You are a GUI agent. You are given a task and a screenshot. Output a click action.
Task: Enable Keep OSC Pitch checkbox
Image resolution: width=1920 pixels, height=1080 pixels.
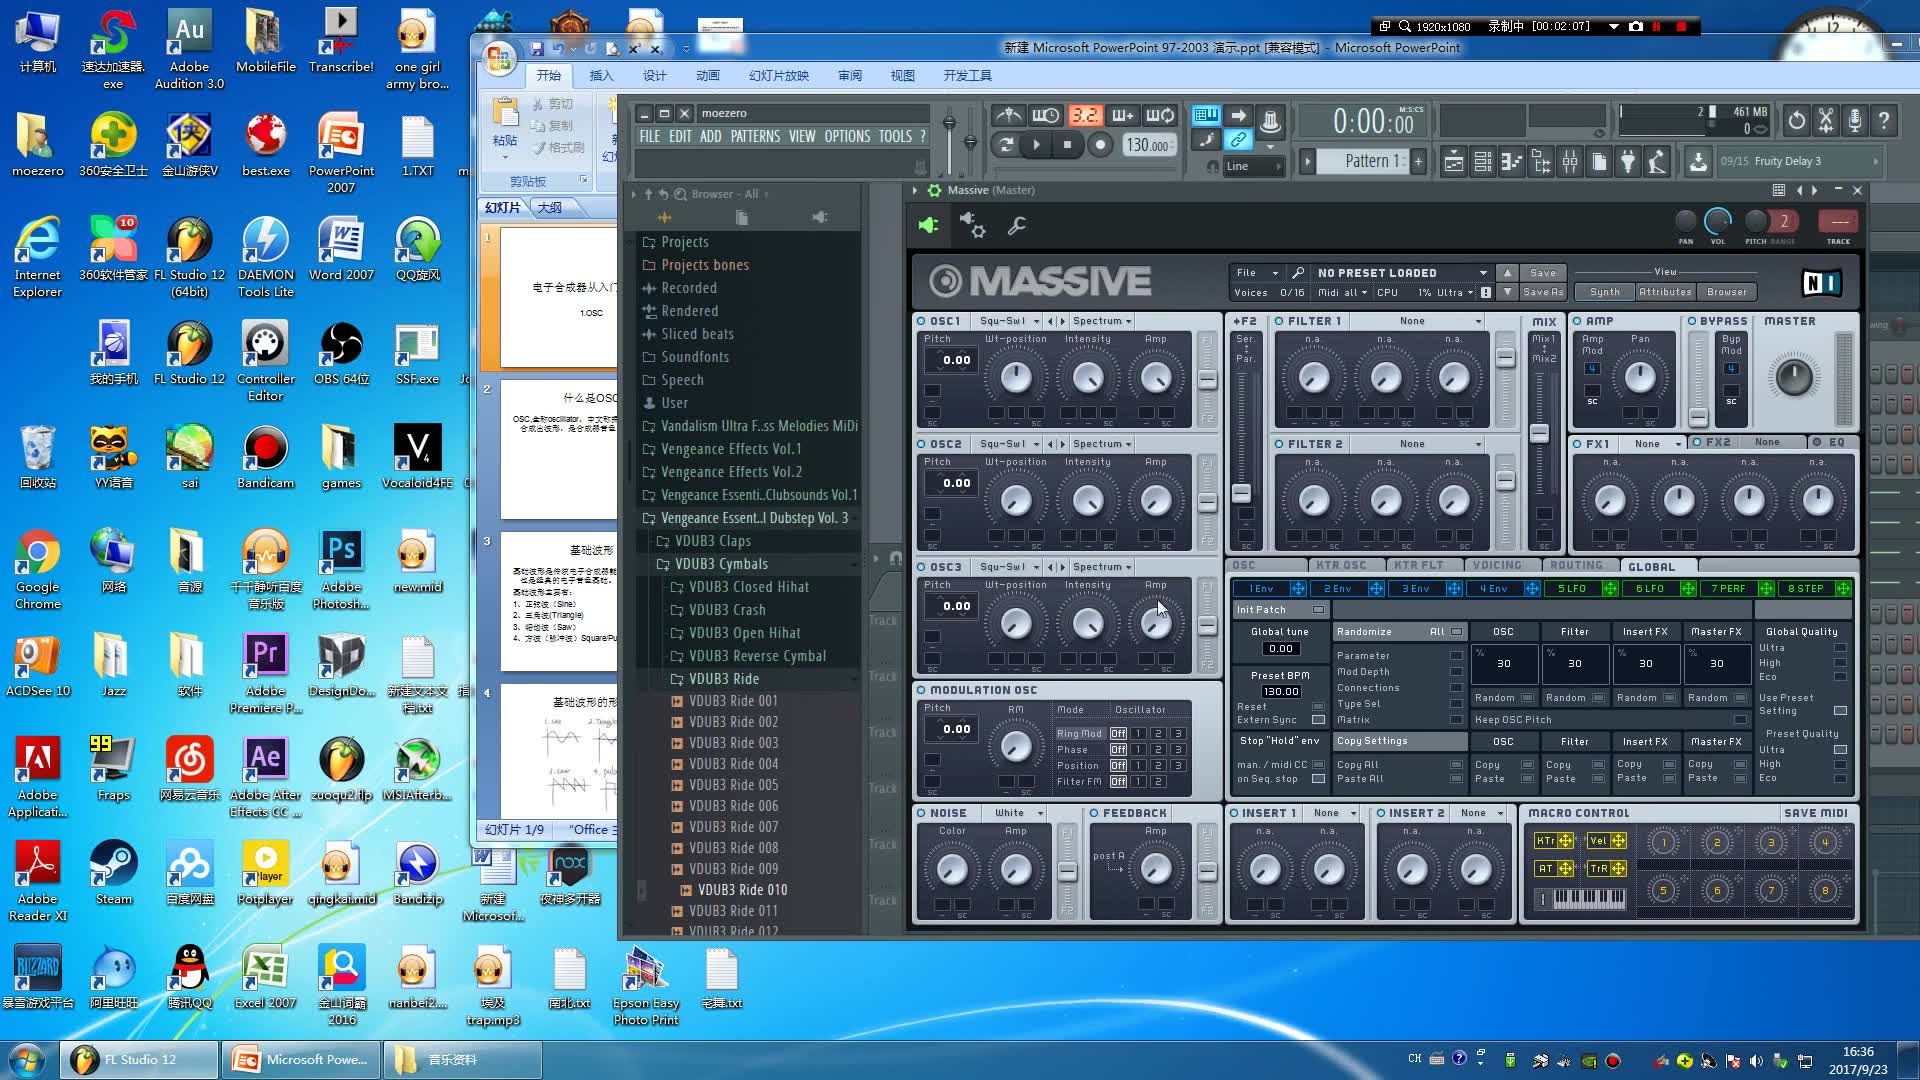click(1740, 720)
